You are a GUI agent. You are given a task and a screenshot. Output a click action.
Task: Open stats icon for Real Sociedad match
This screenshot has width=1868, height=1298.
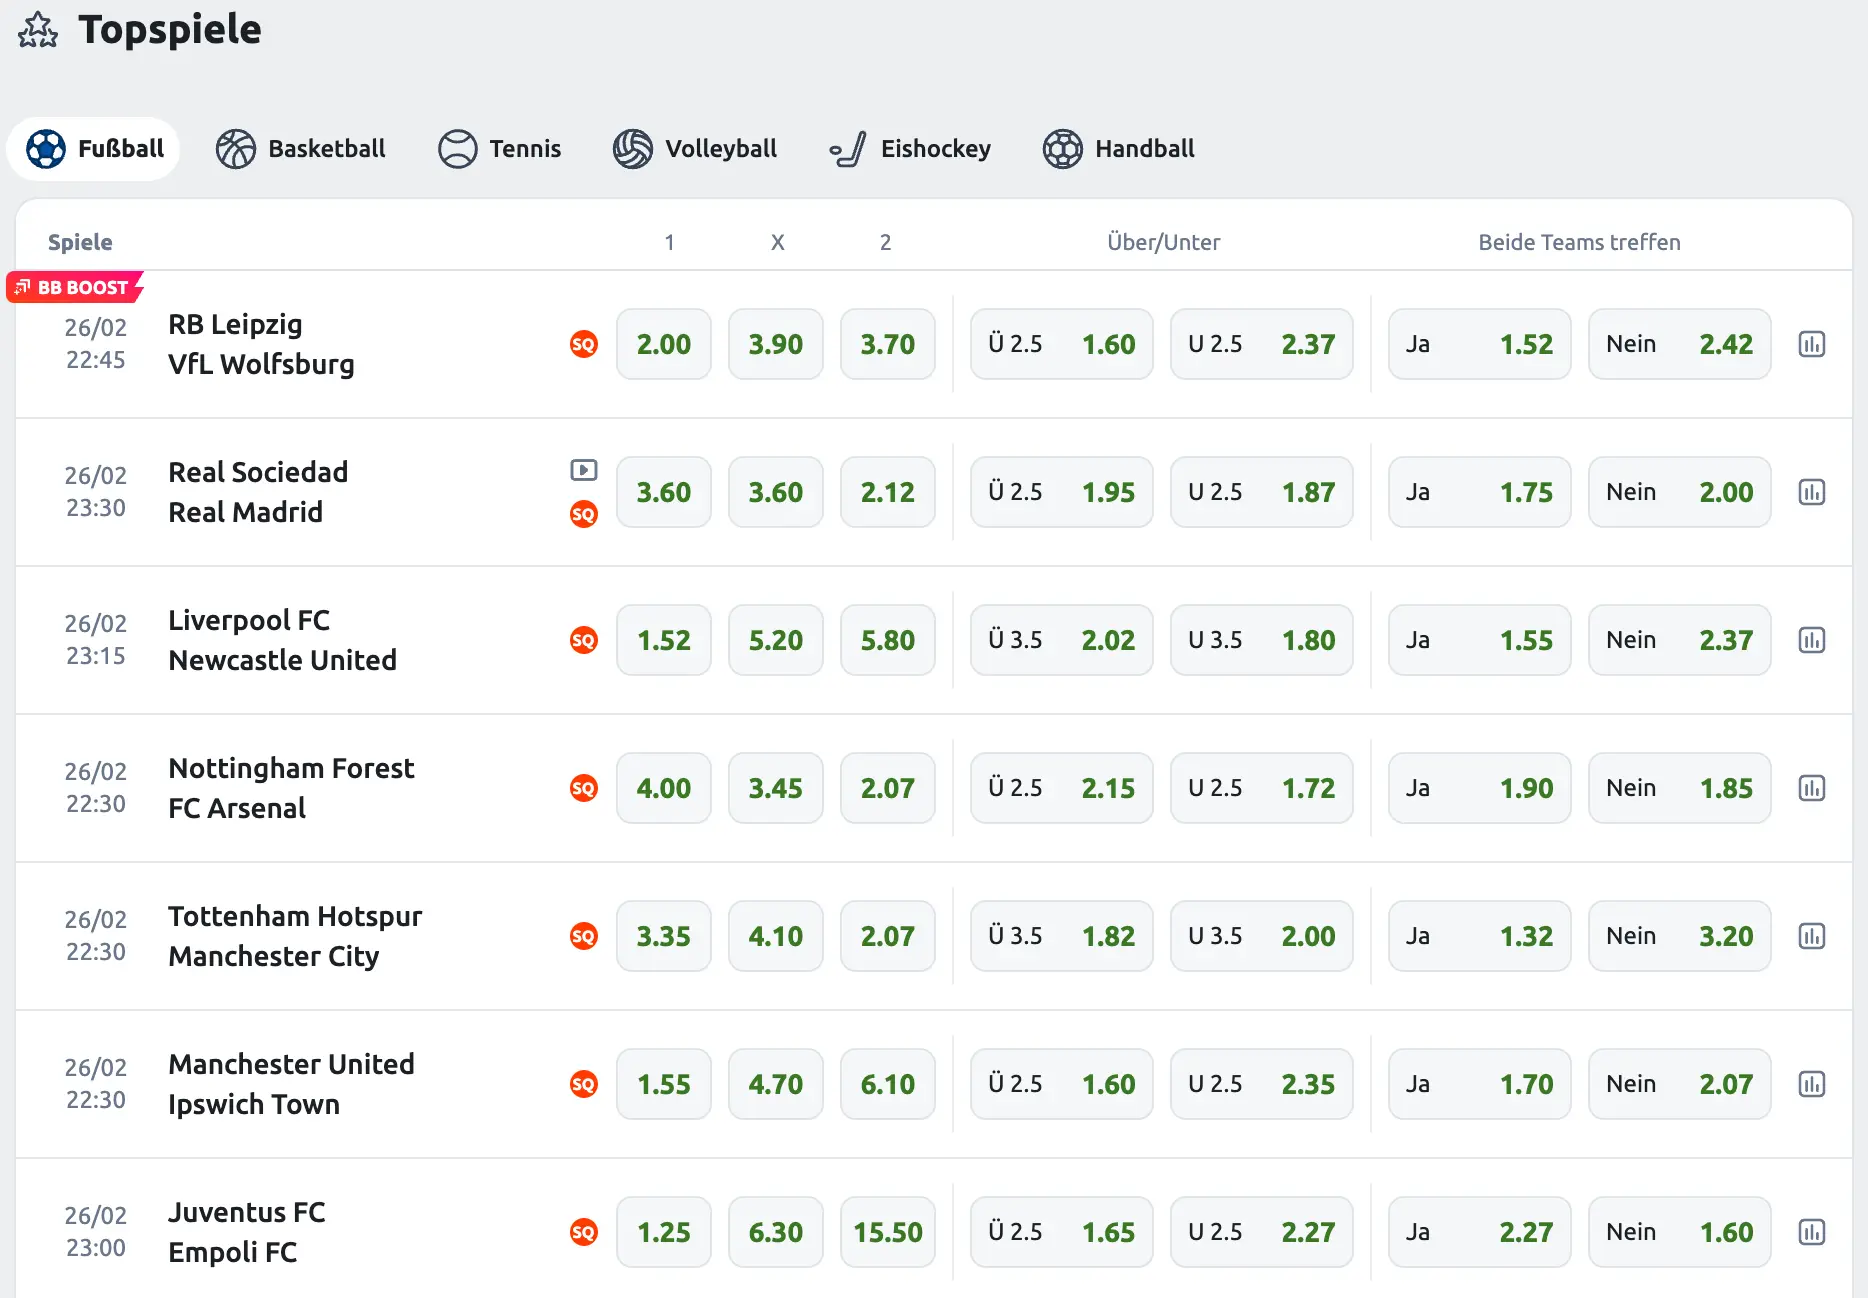coord(1811,492)
